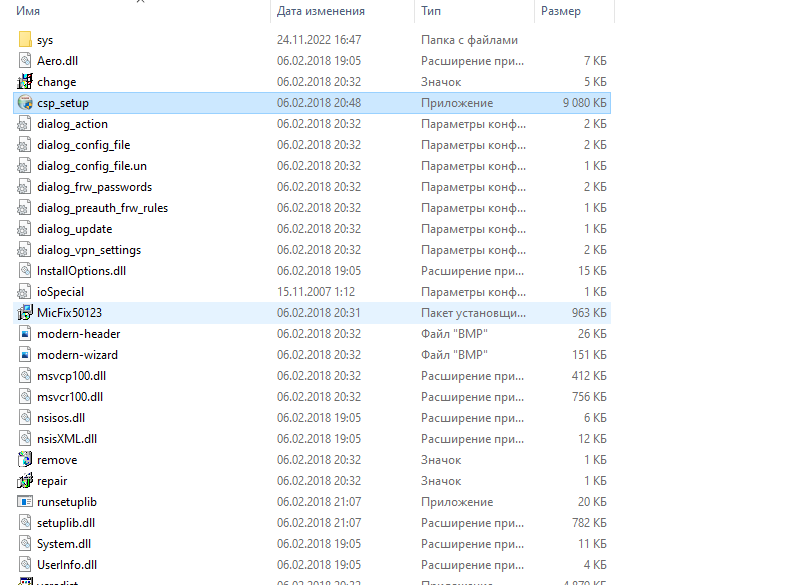Select the file name ioSpecial
Screen dimensions: 802x585
pyautogui.click(x=60, y=292)
